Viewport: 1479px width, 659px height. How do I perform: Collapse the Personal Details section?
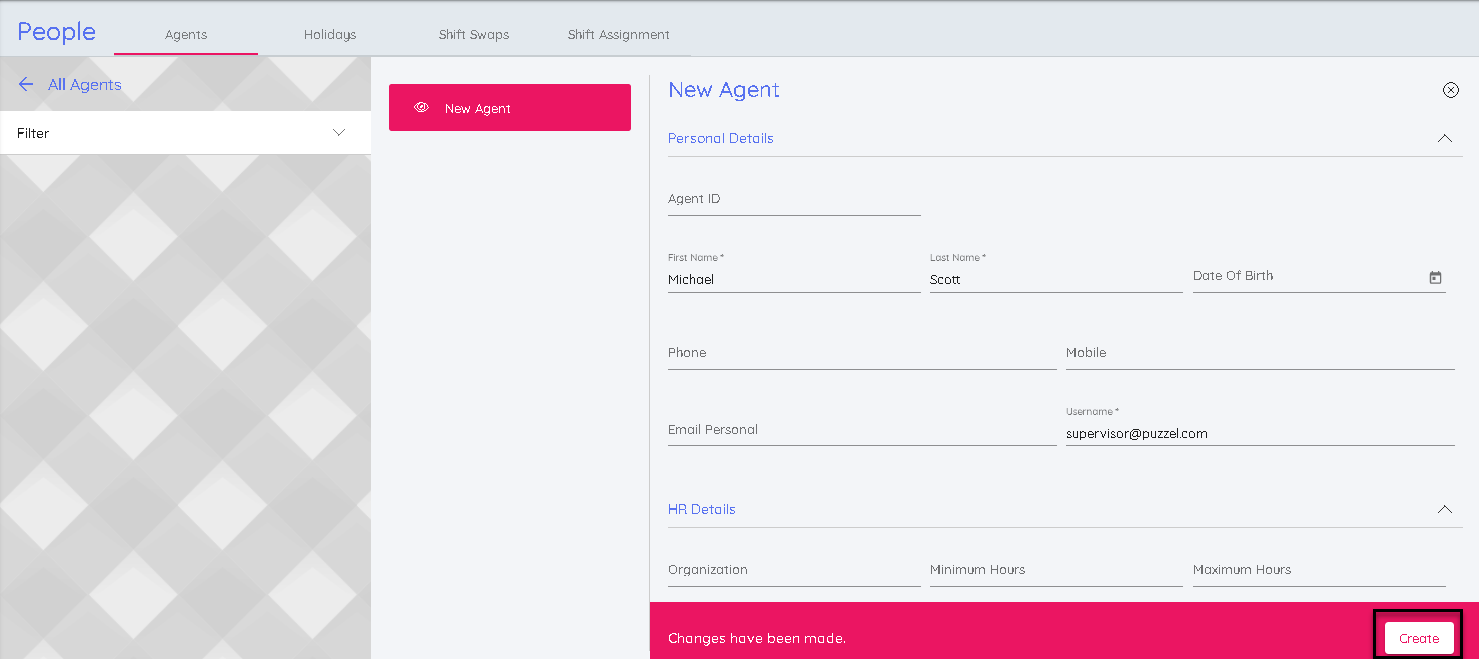click(1444, 139)
